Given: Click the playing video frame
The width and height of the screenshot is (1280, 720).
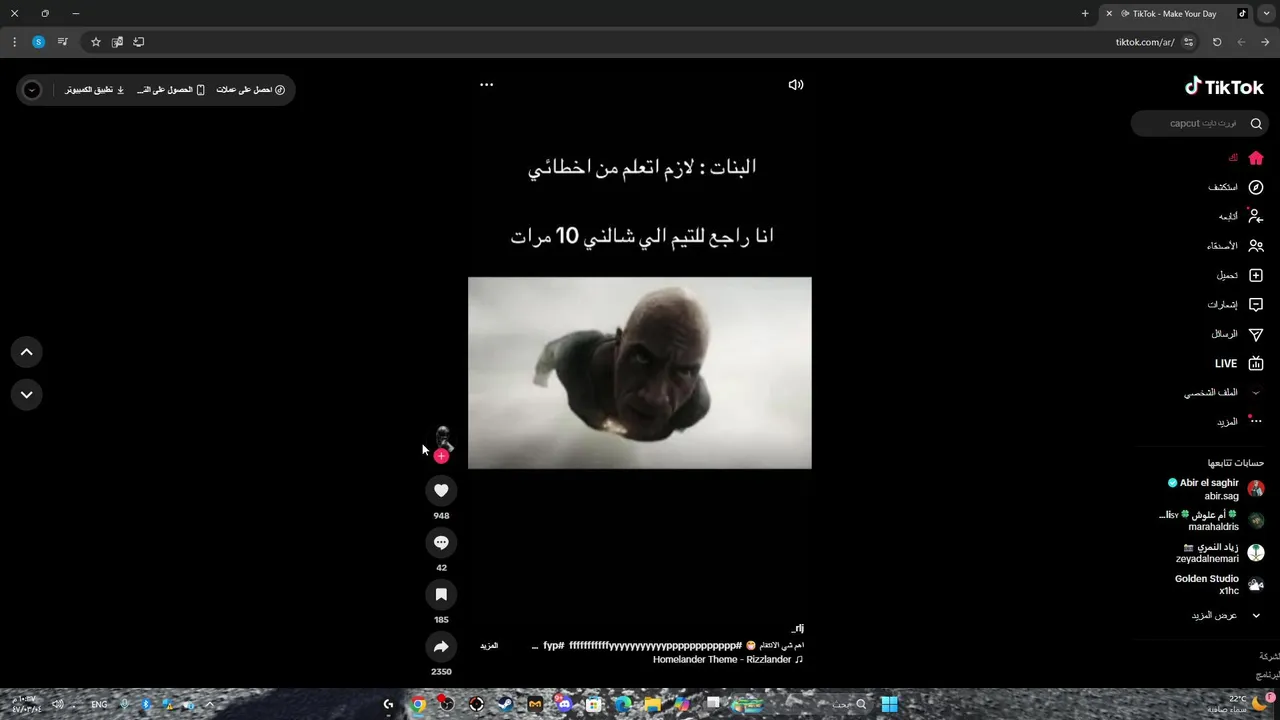Looking at the screenshot, I should tap(640, 373).
